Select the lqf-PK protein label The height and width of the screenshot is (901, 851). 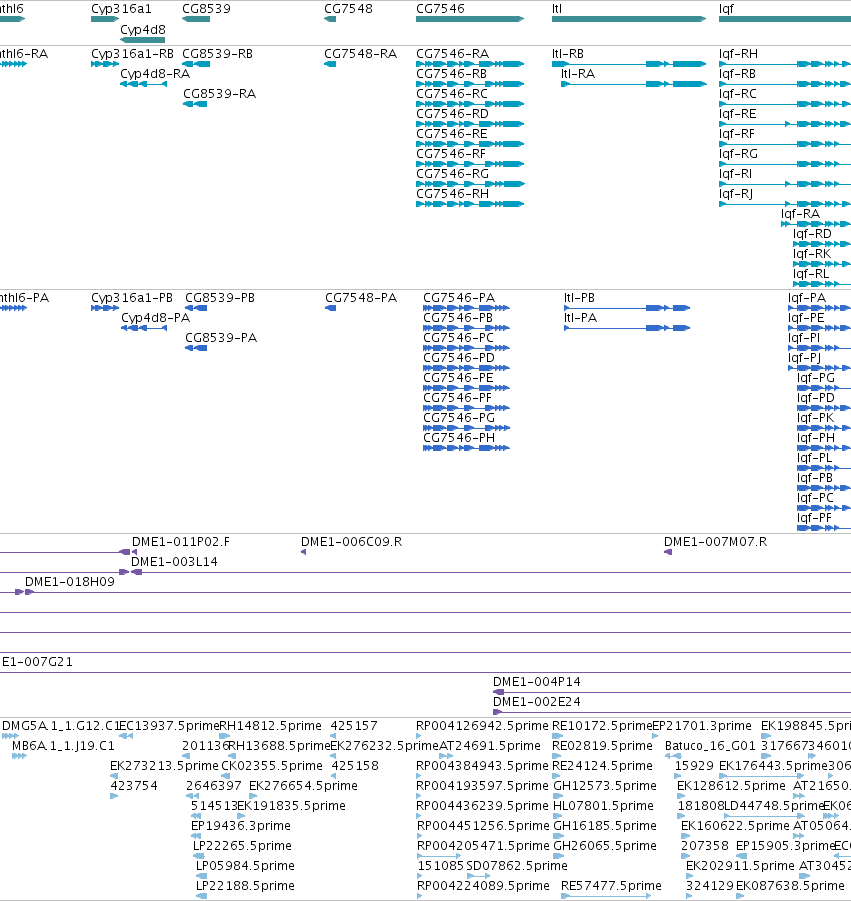pos(815,418)
